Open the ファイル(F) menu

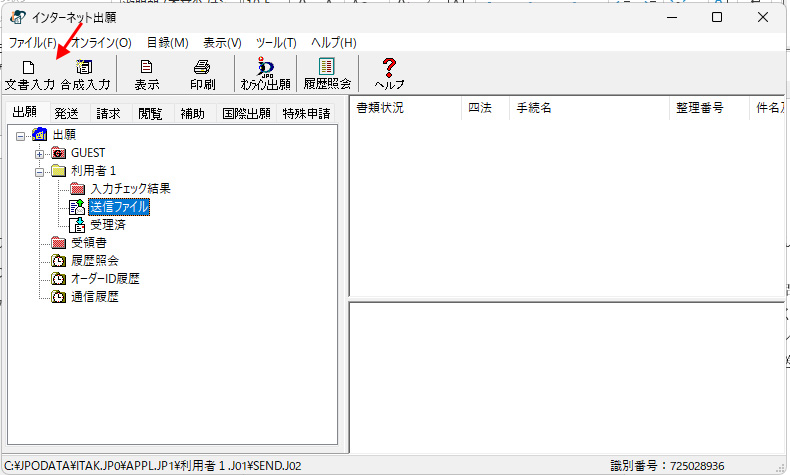click(x=32, y=43)
